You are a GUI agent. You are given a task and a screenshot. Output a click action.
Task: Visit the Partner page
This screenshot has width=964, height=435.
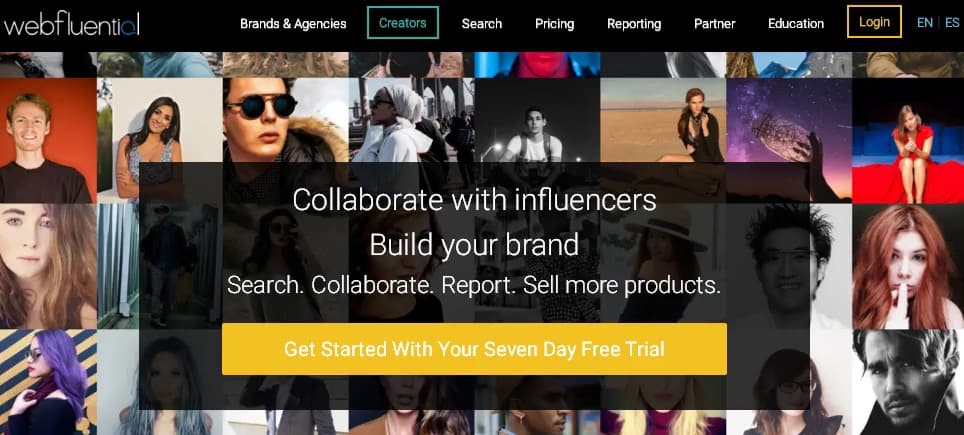pyautogui.click(x=715, y=24)
